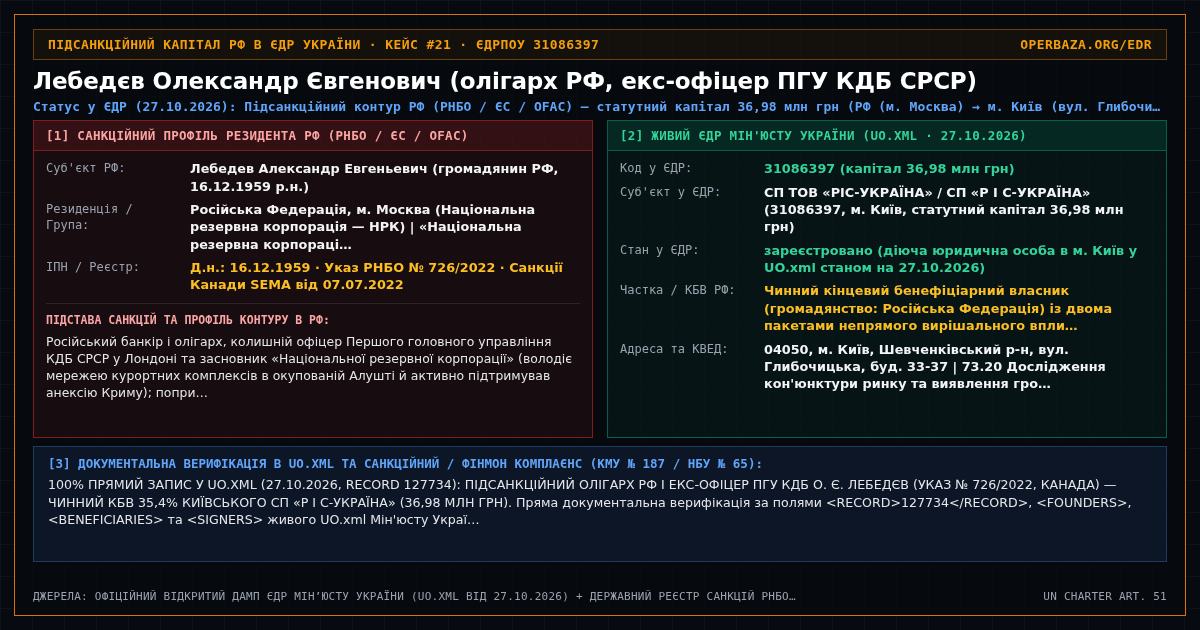The width and height of the screenshot is (1200, 630).
Task: Click the 'Код у ЄДР:' label
Action: click(656, 168)
